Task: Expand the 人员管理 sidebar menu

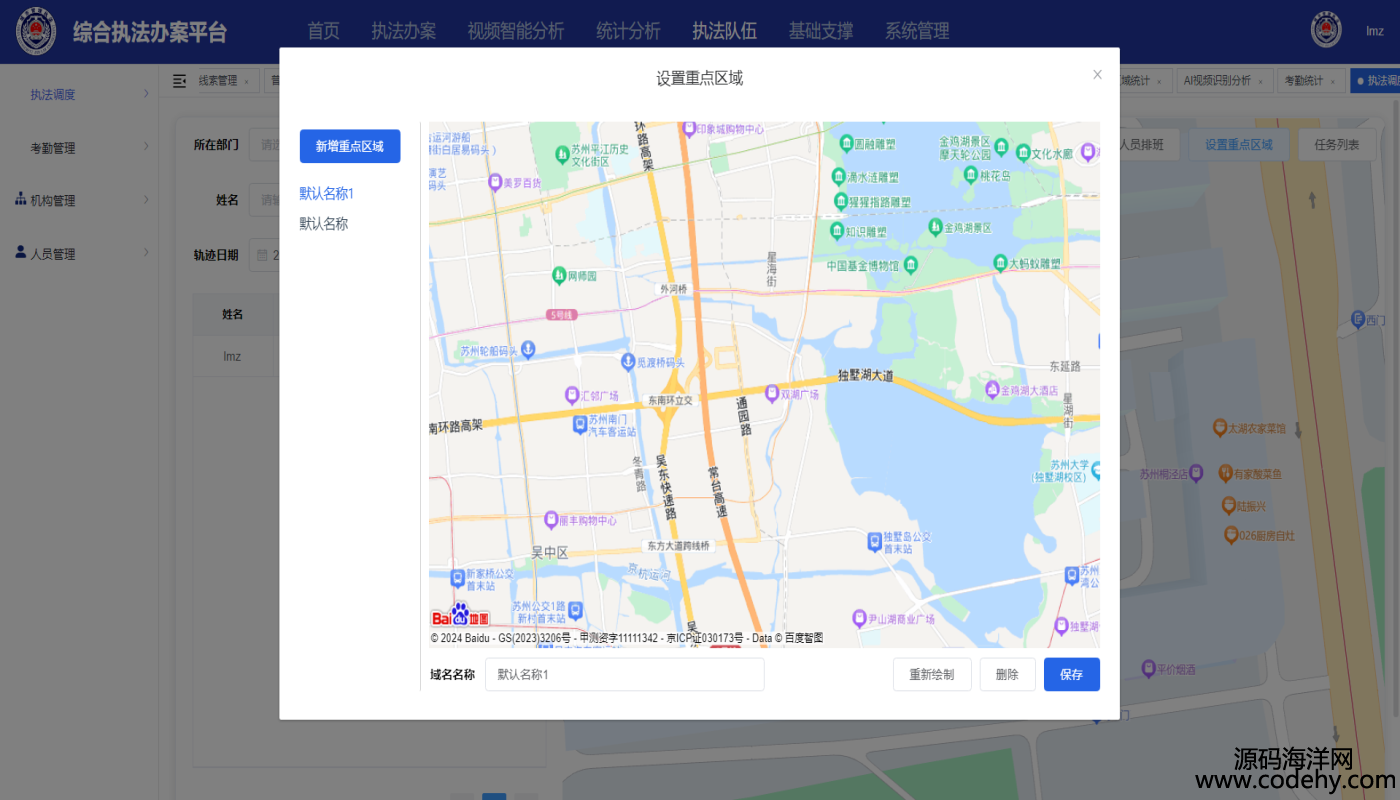Action: [x=80, y=254]
